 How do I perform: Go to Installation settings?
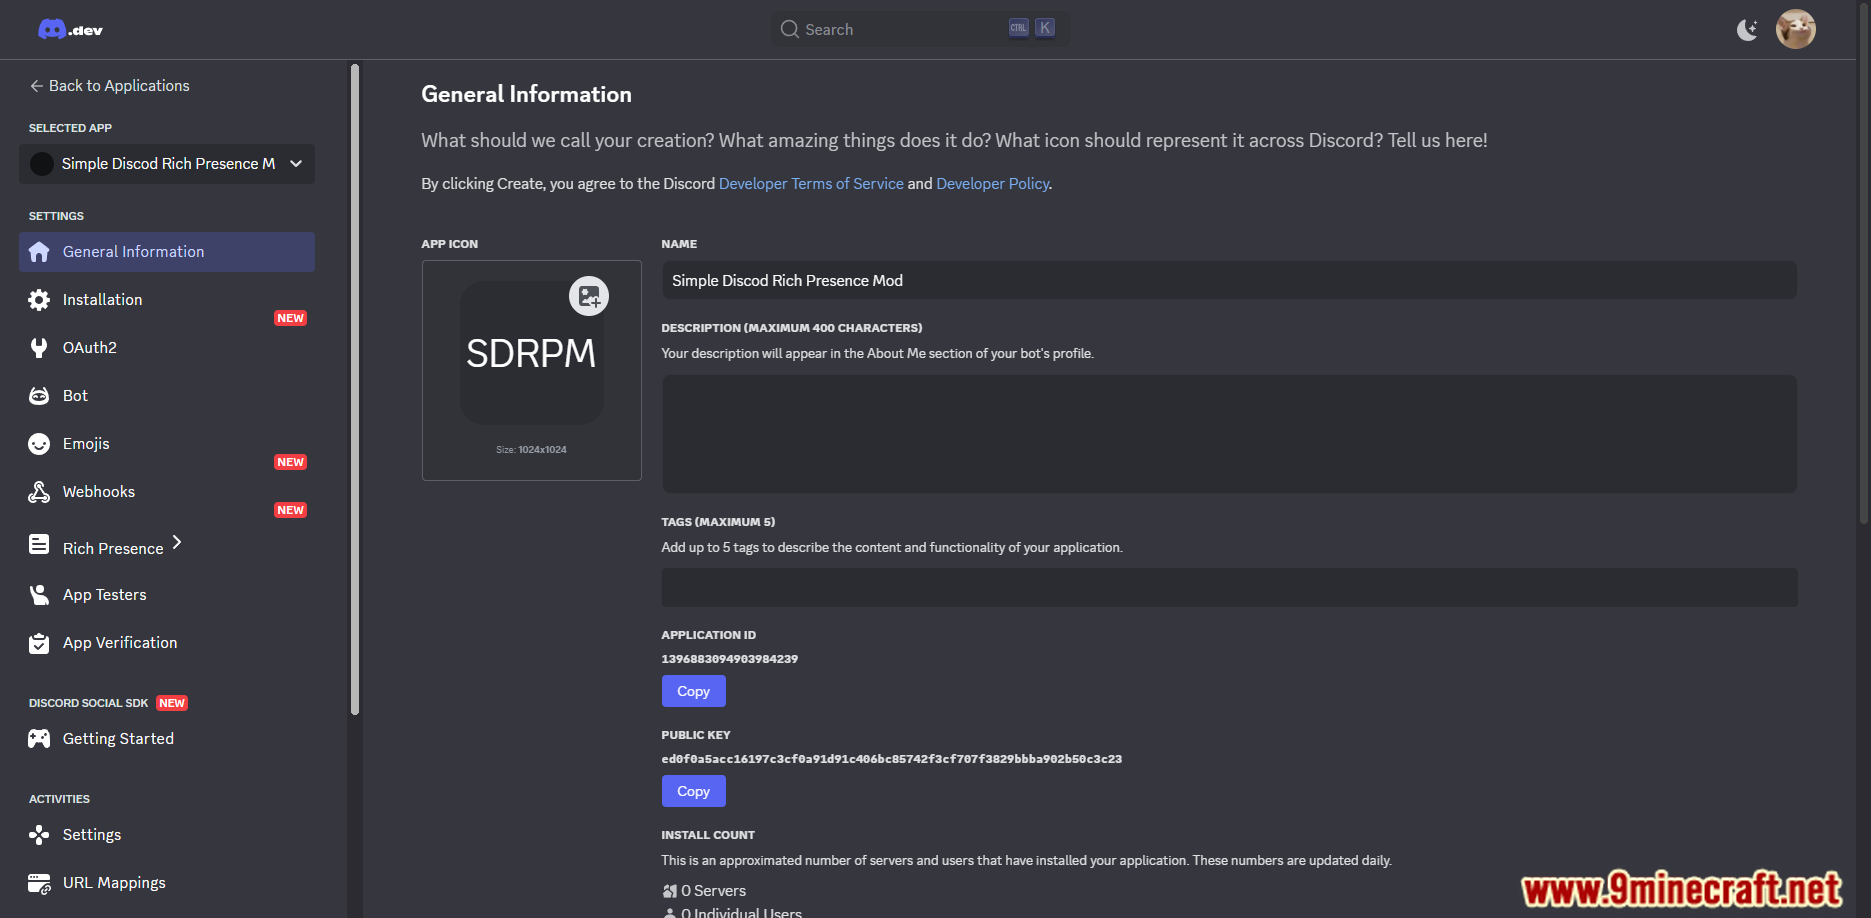click(x=102, y=300)
